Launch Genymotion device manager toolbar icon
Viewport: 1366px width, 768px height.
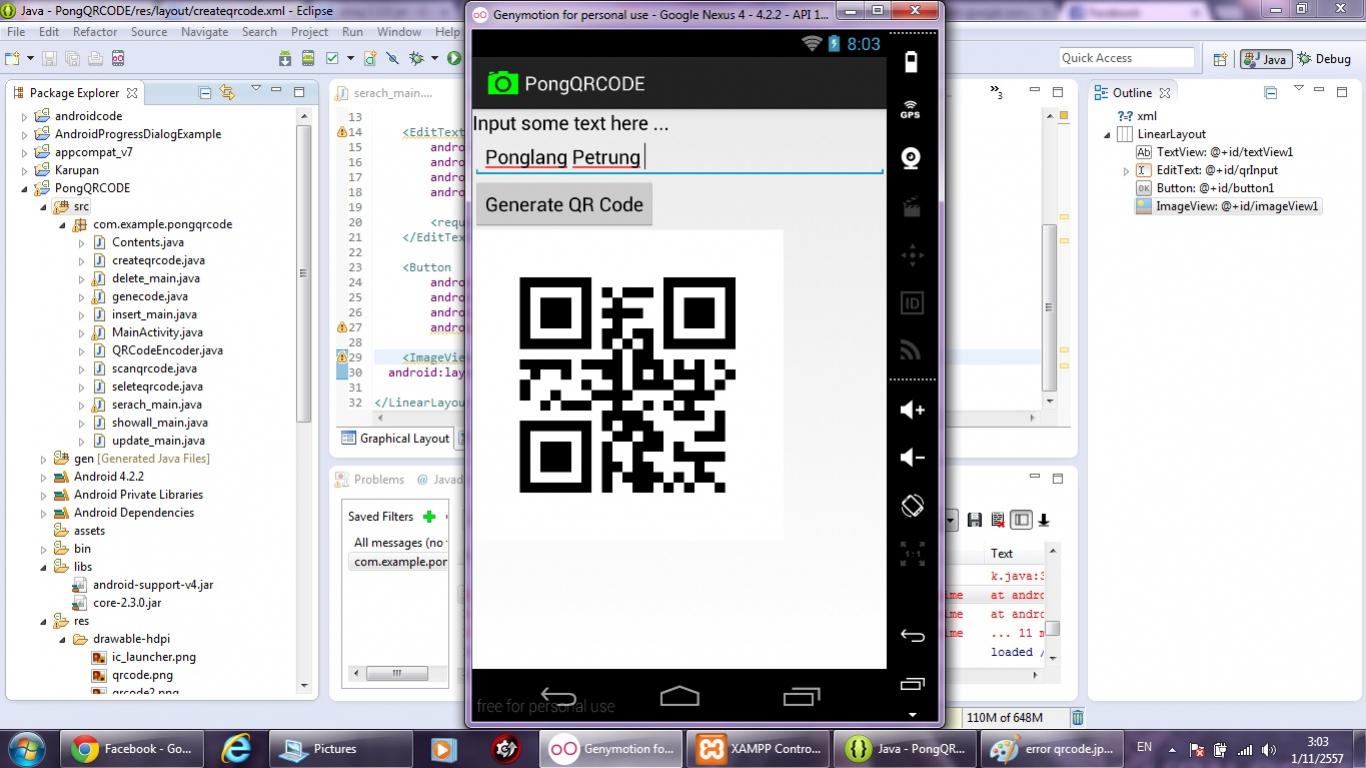[118, 59]
